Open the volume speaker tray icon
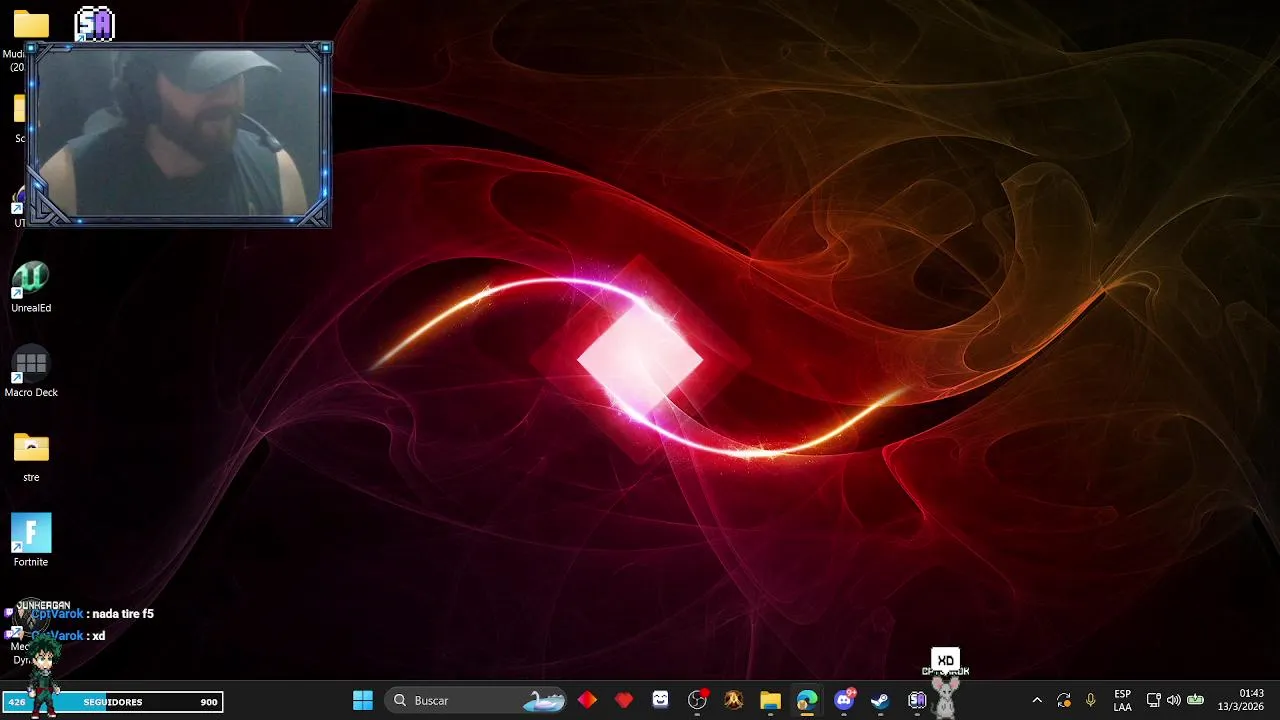 coord(1173,700)
